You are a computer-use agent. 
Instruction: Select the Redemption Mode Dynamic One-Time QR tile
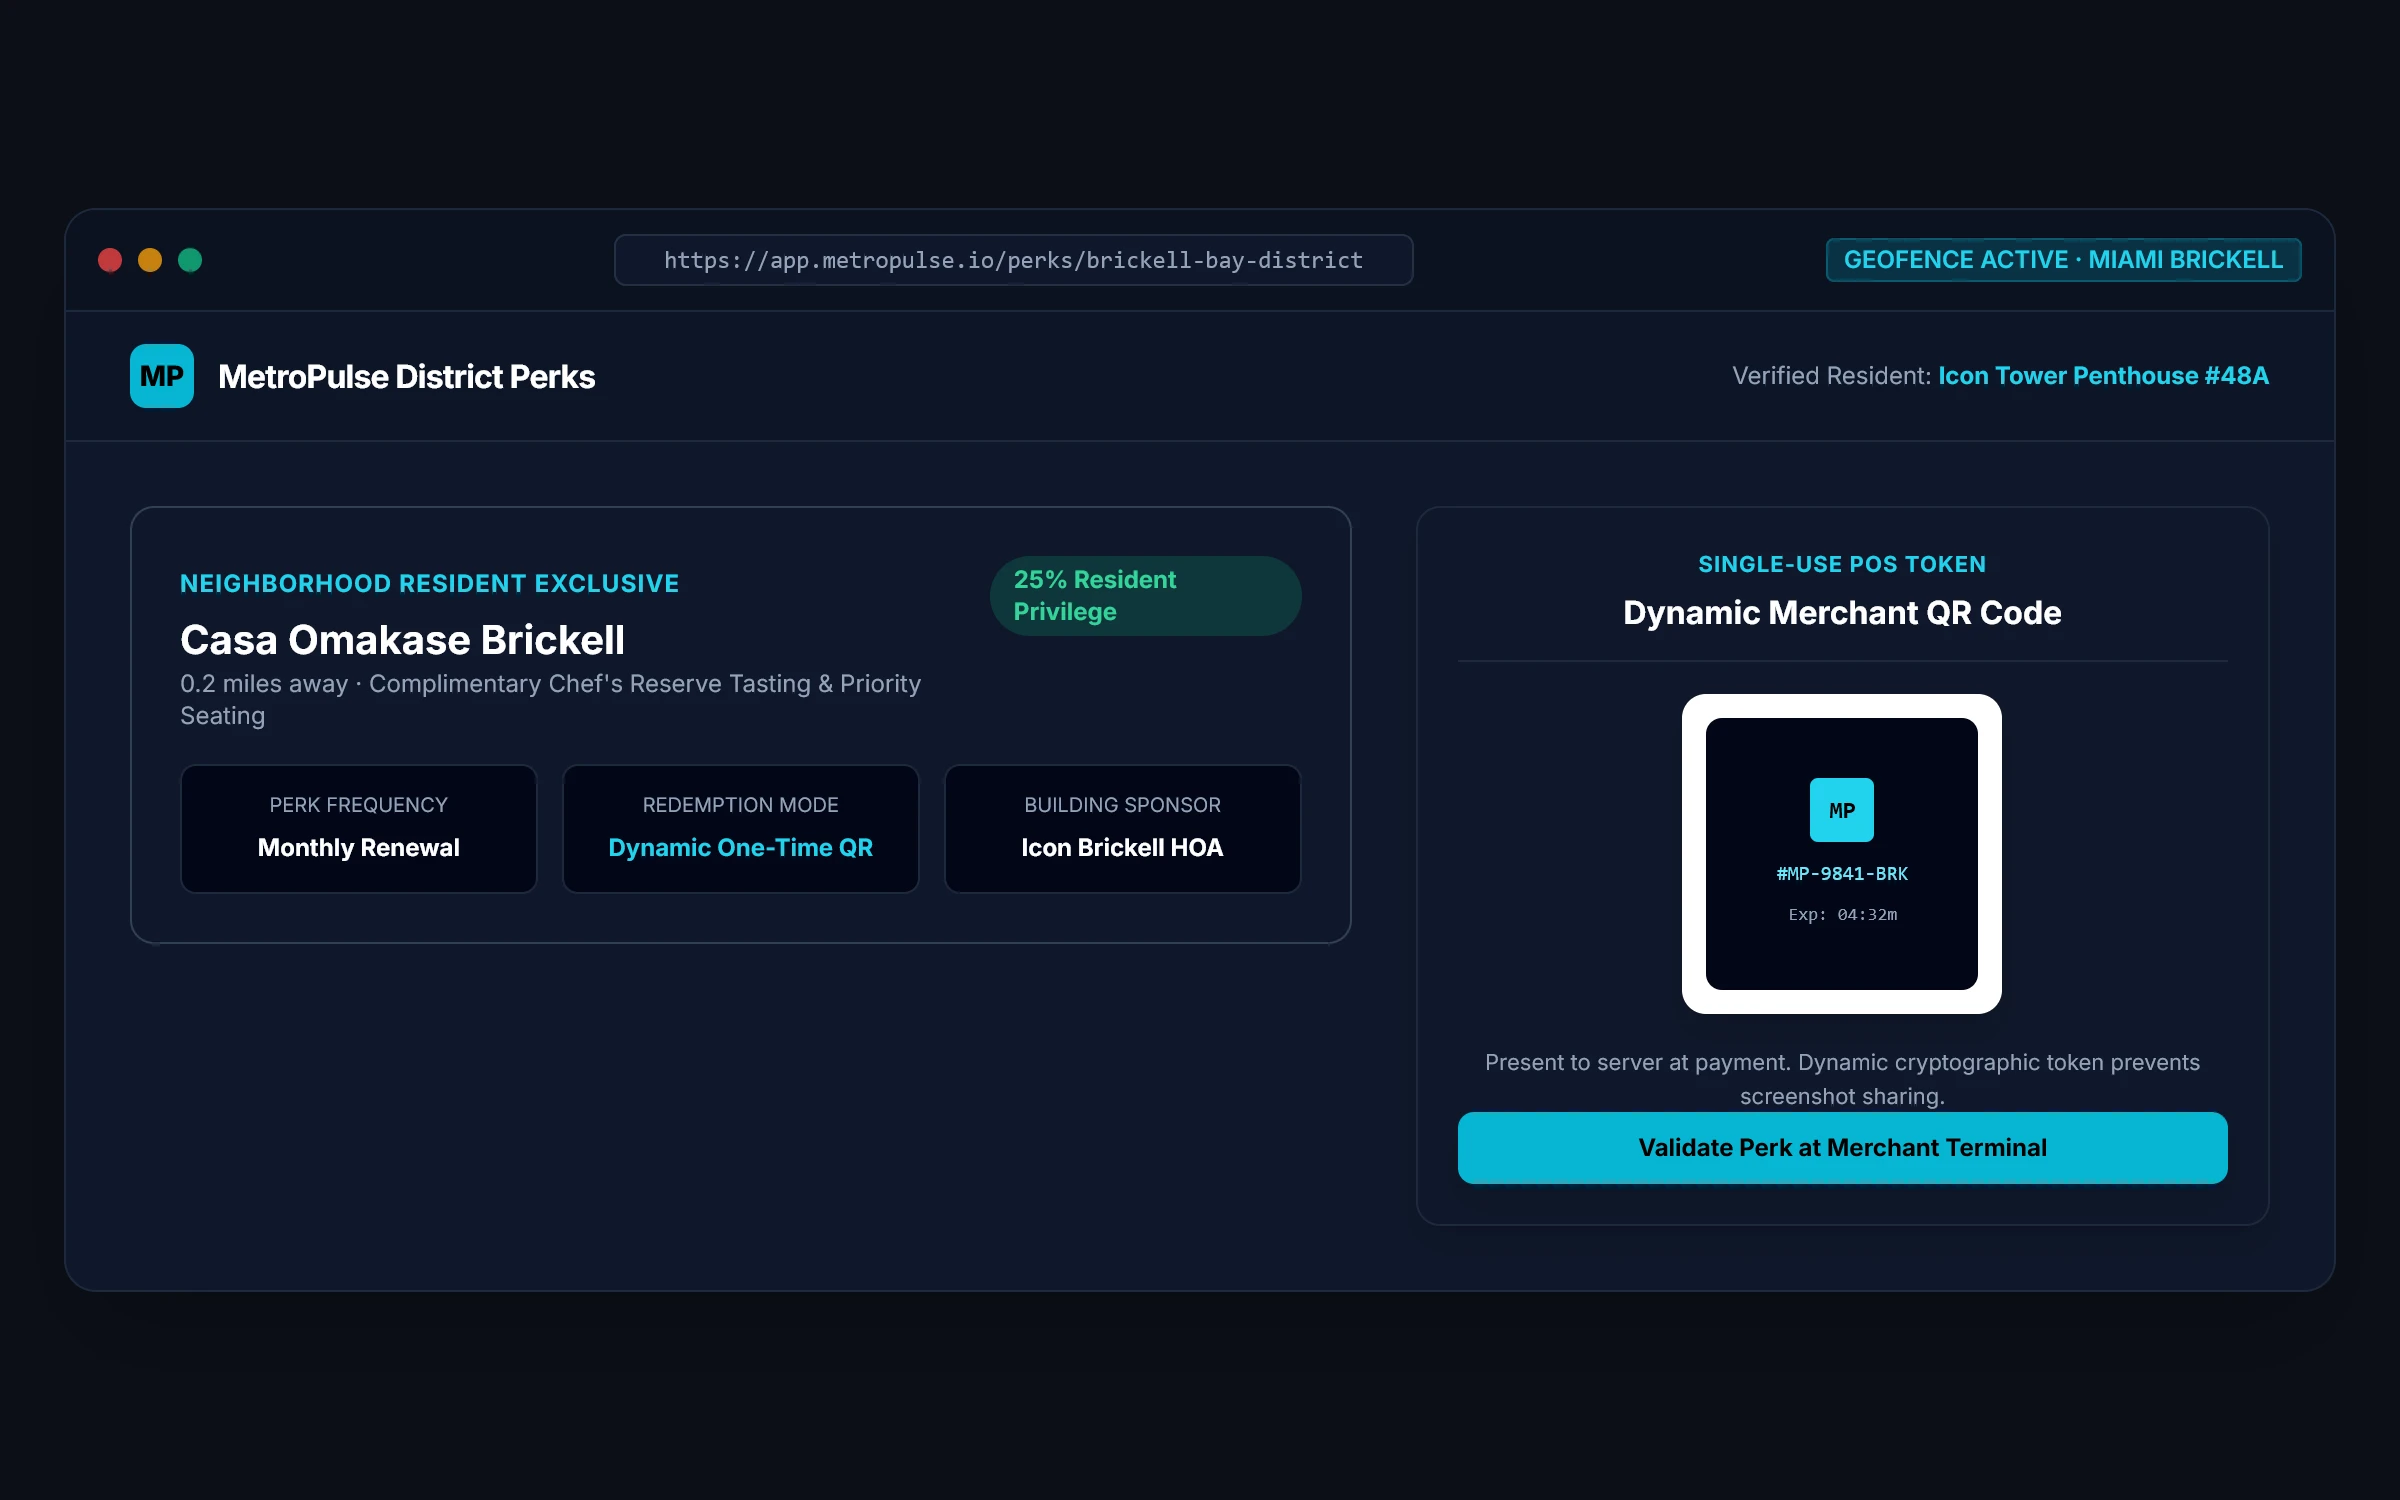741,829
